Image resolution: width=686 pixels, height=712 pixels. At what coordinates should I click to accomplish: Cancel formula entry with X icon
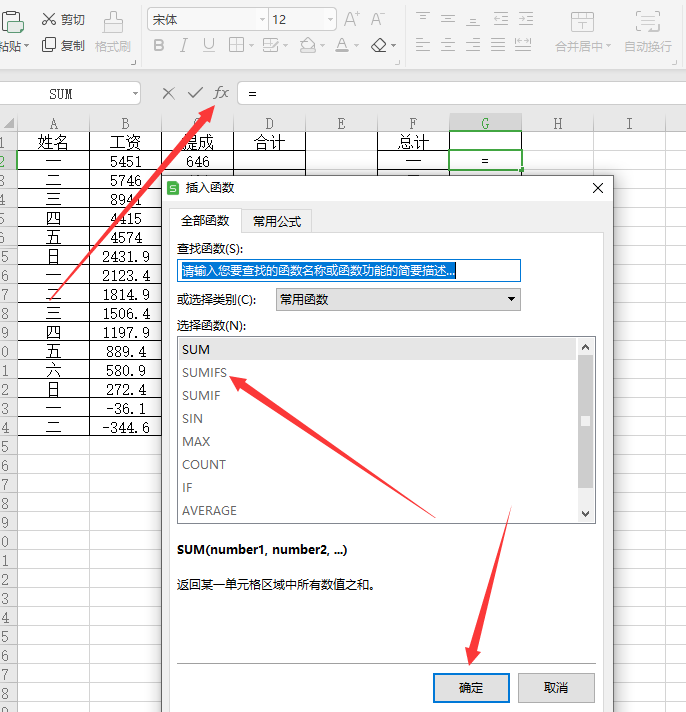(x=168, y=94)
